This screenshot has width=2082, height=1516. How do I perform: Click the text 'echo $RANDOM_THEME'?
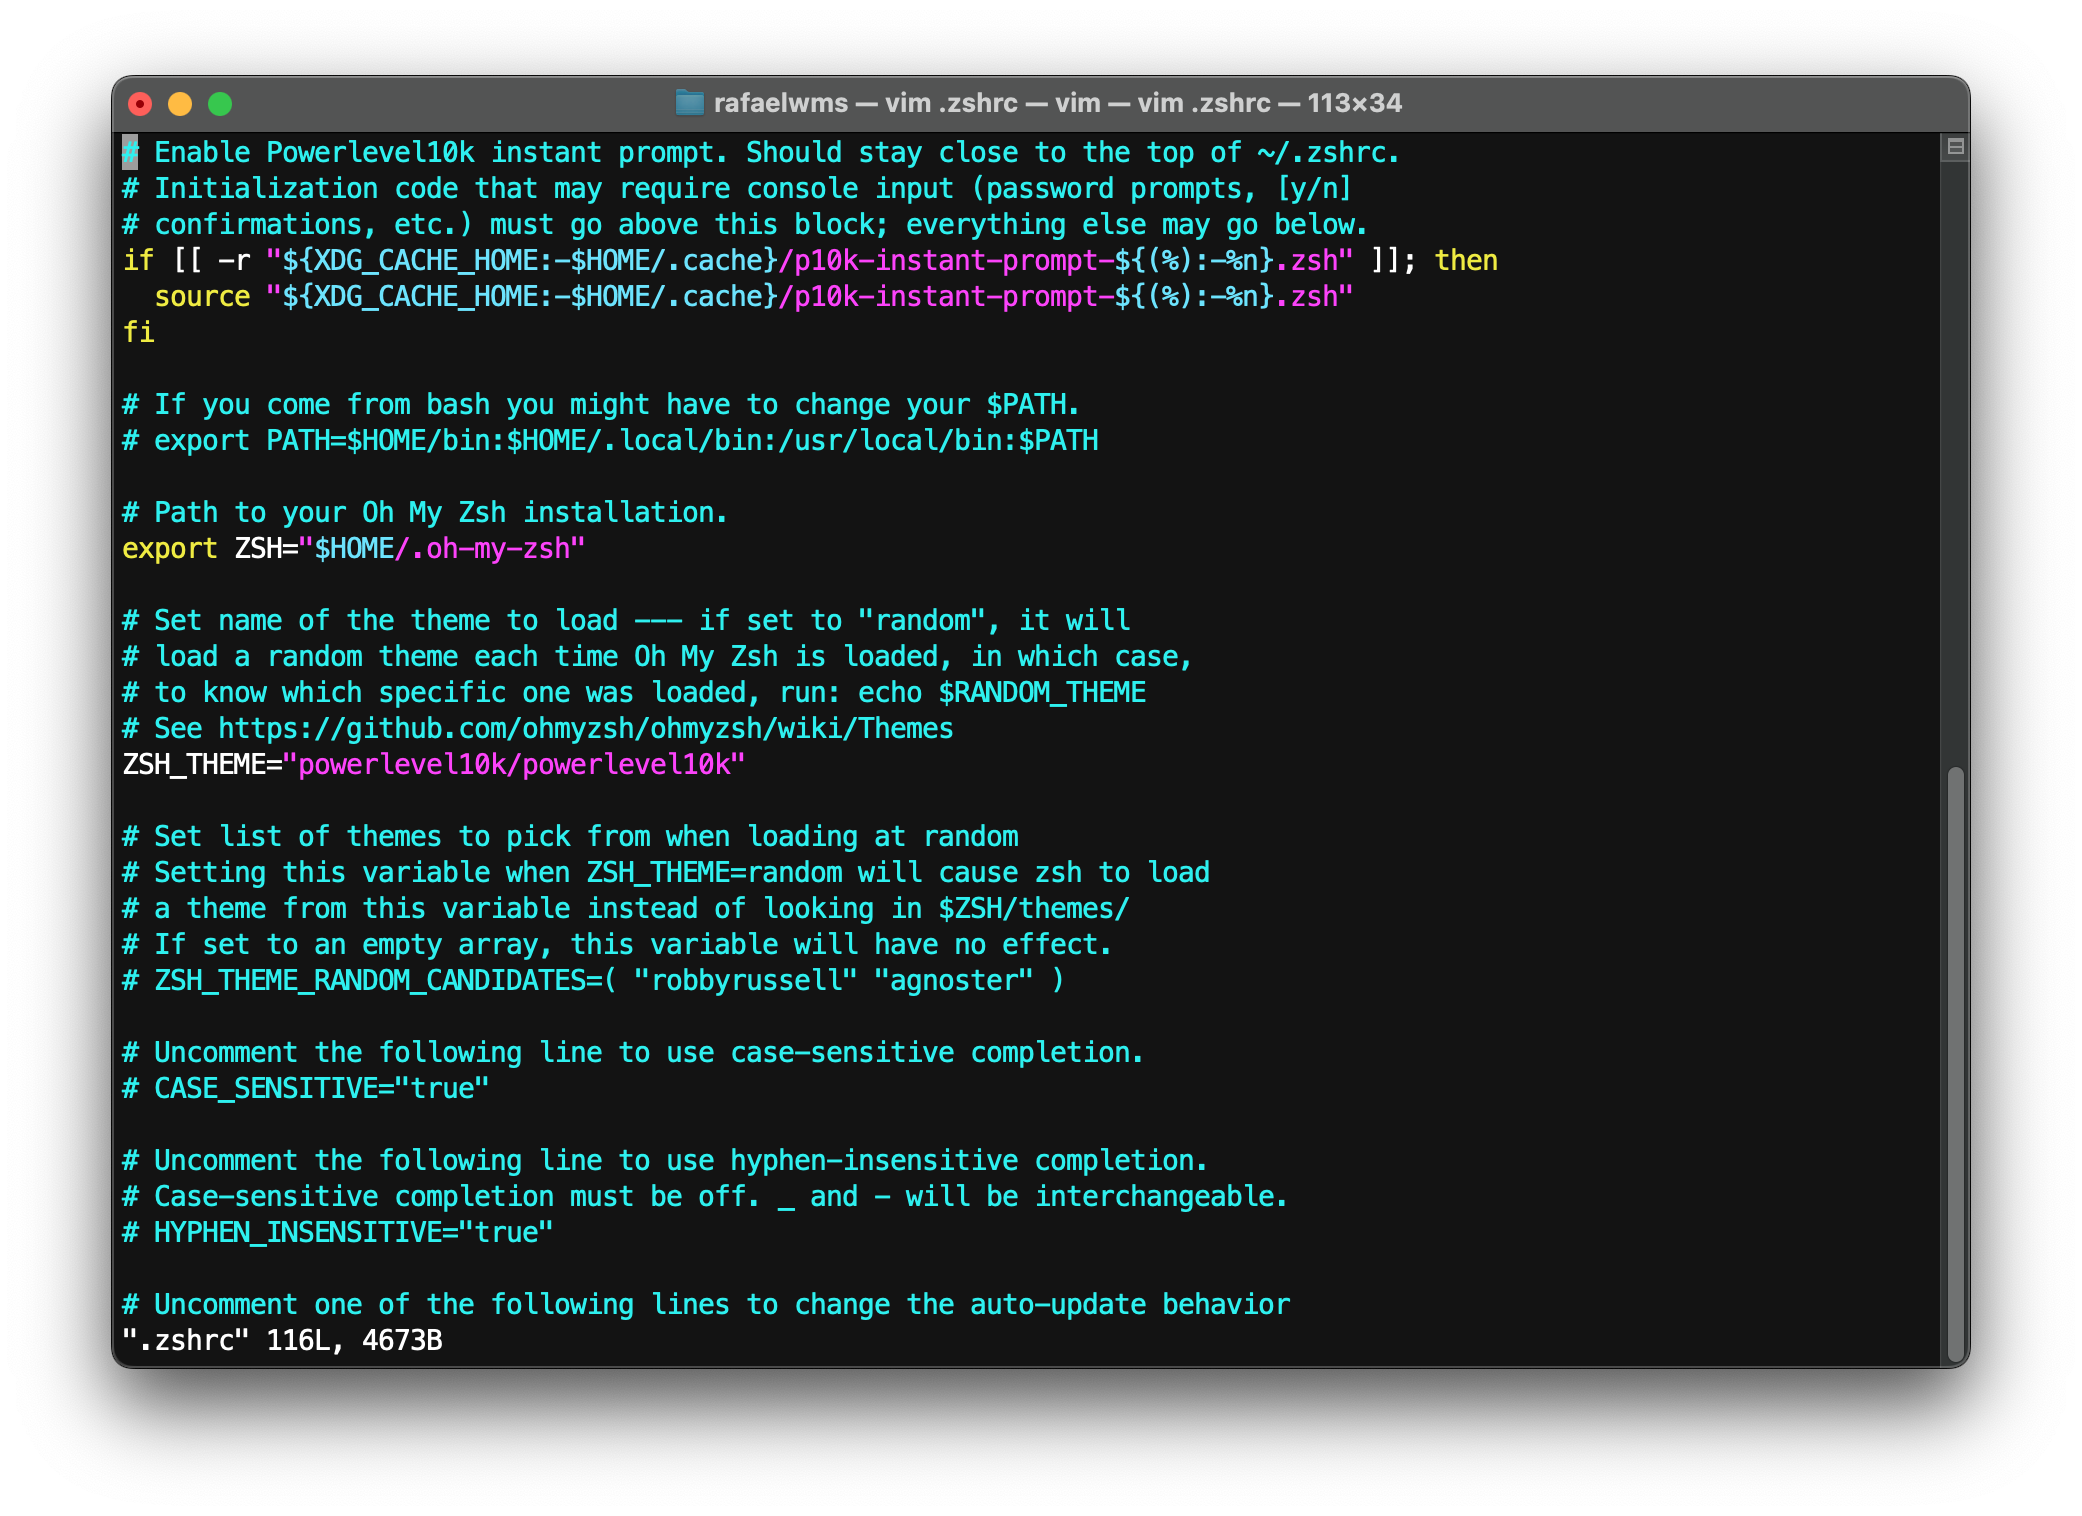[x=1002, y=692]
